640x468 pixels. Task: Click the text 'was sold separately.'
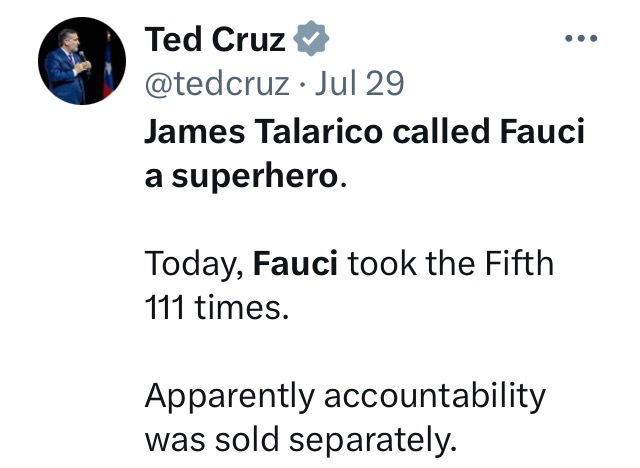tap(301, 440)
